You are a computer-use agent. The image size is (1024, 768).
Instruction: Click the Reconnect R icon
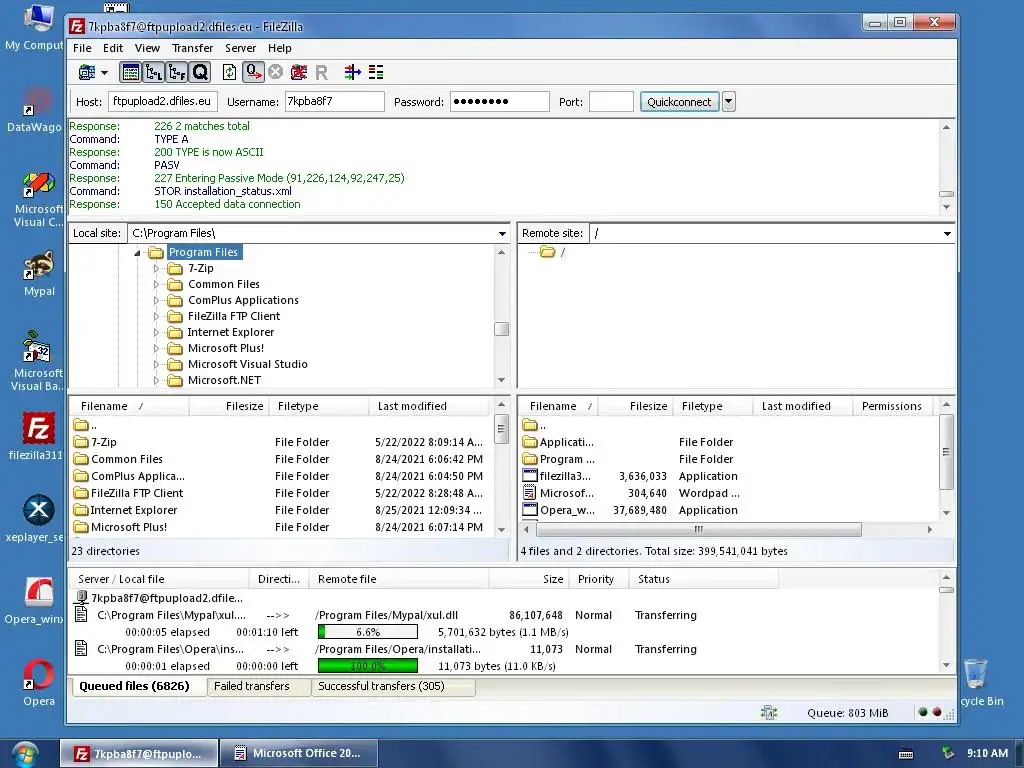point(321,72)
